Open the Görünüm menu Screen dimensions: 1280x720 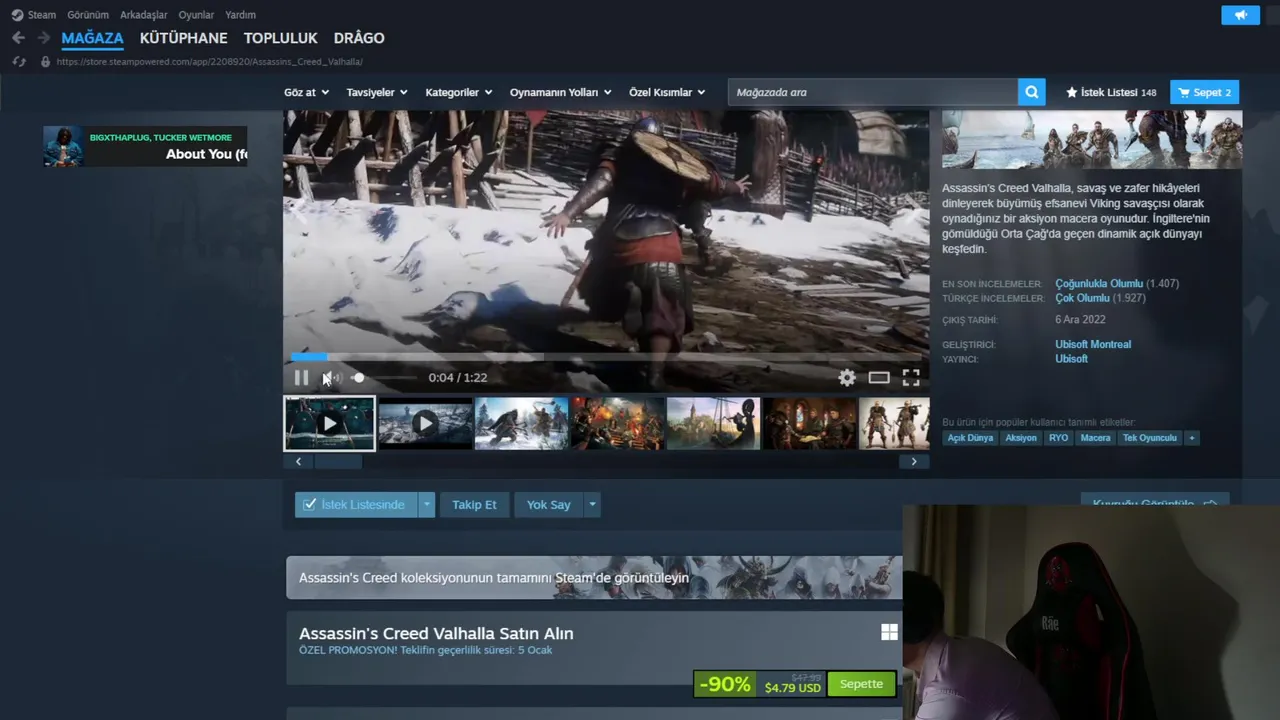88,15
